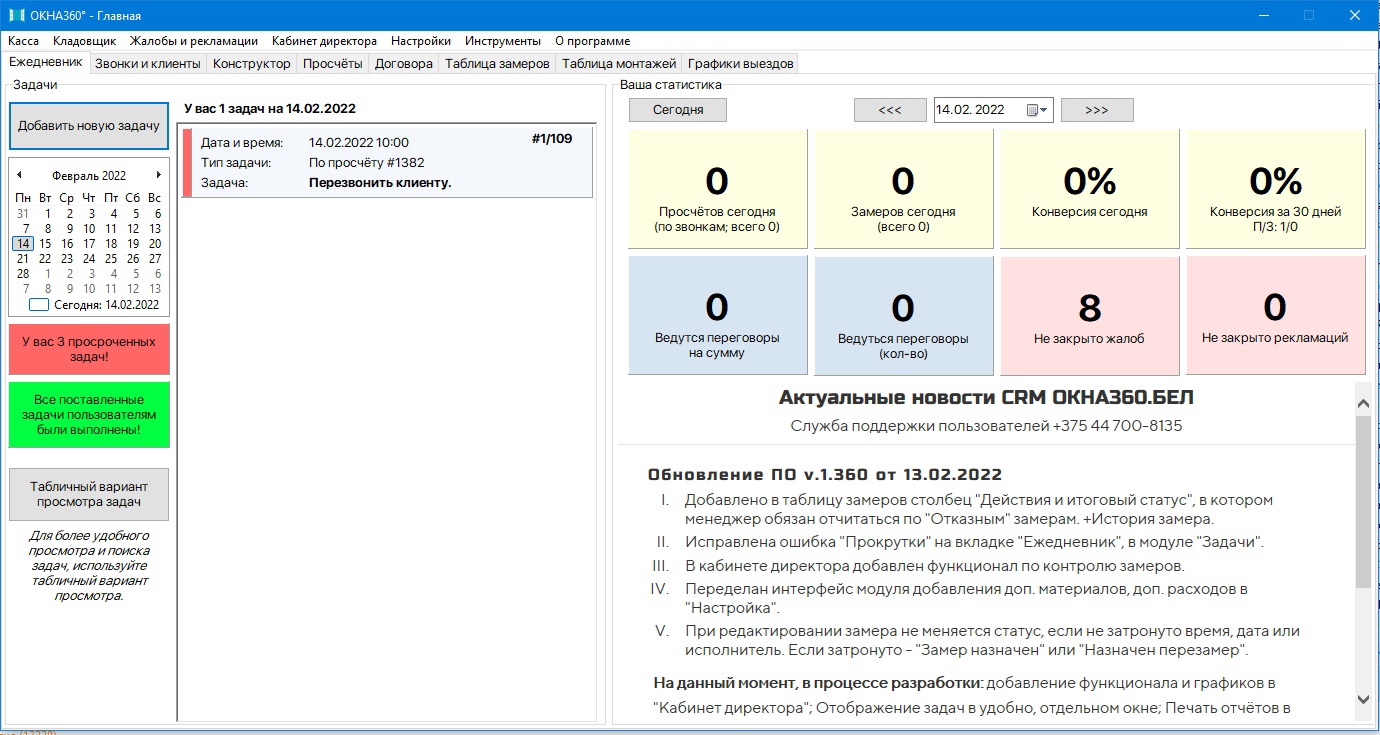
Task: Maximize the ОКНА360 window
Action: point(1309,15)
